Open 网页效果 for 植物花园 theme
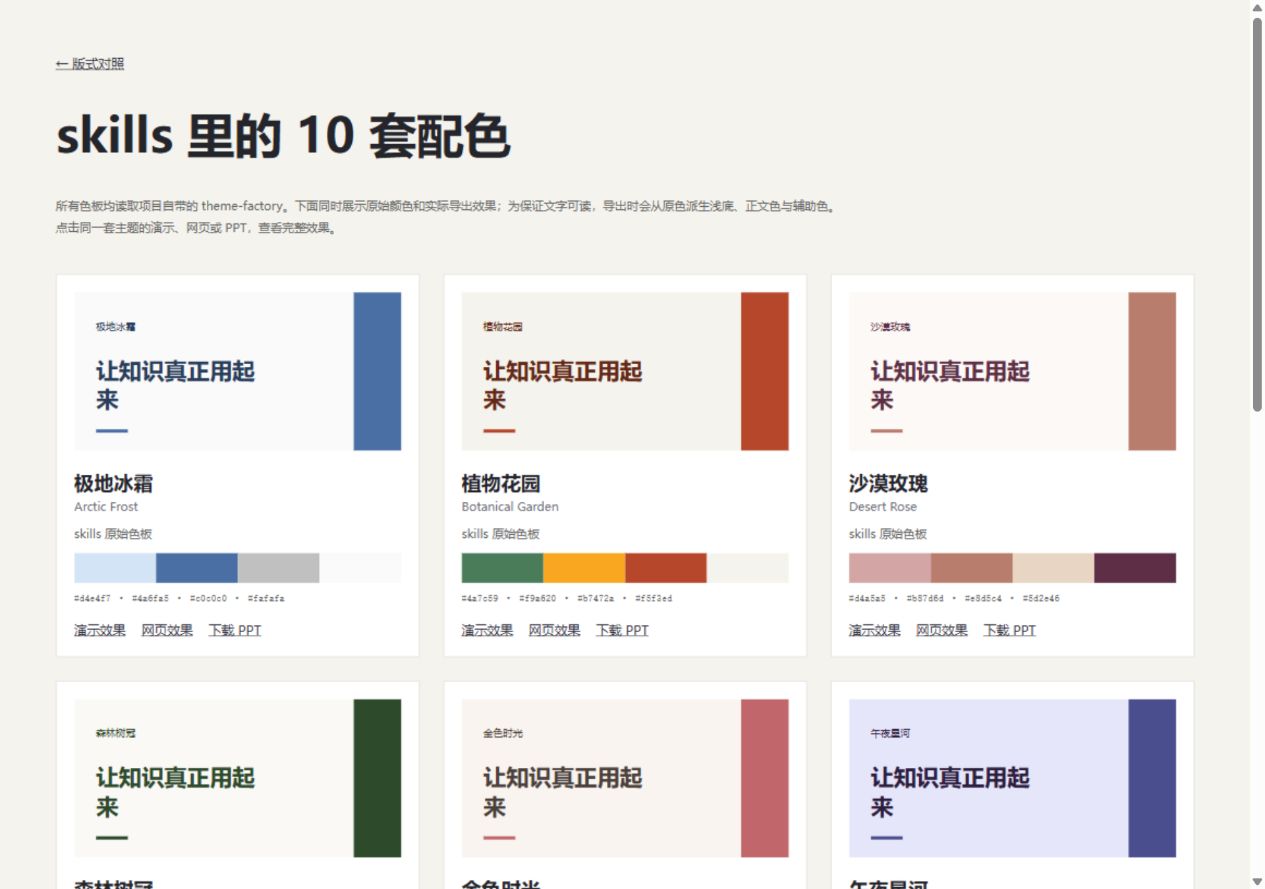This screenshot has width=1265, height=889. tap(554, 630)
